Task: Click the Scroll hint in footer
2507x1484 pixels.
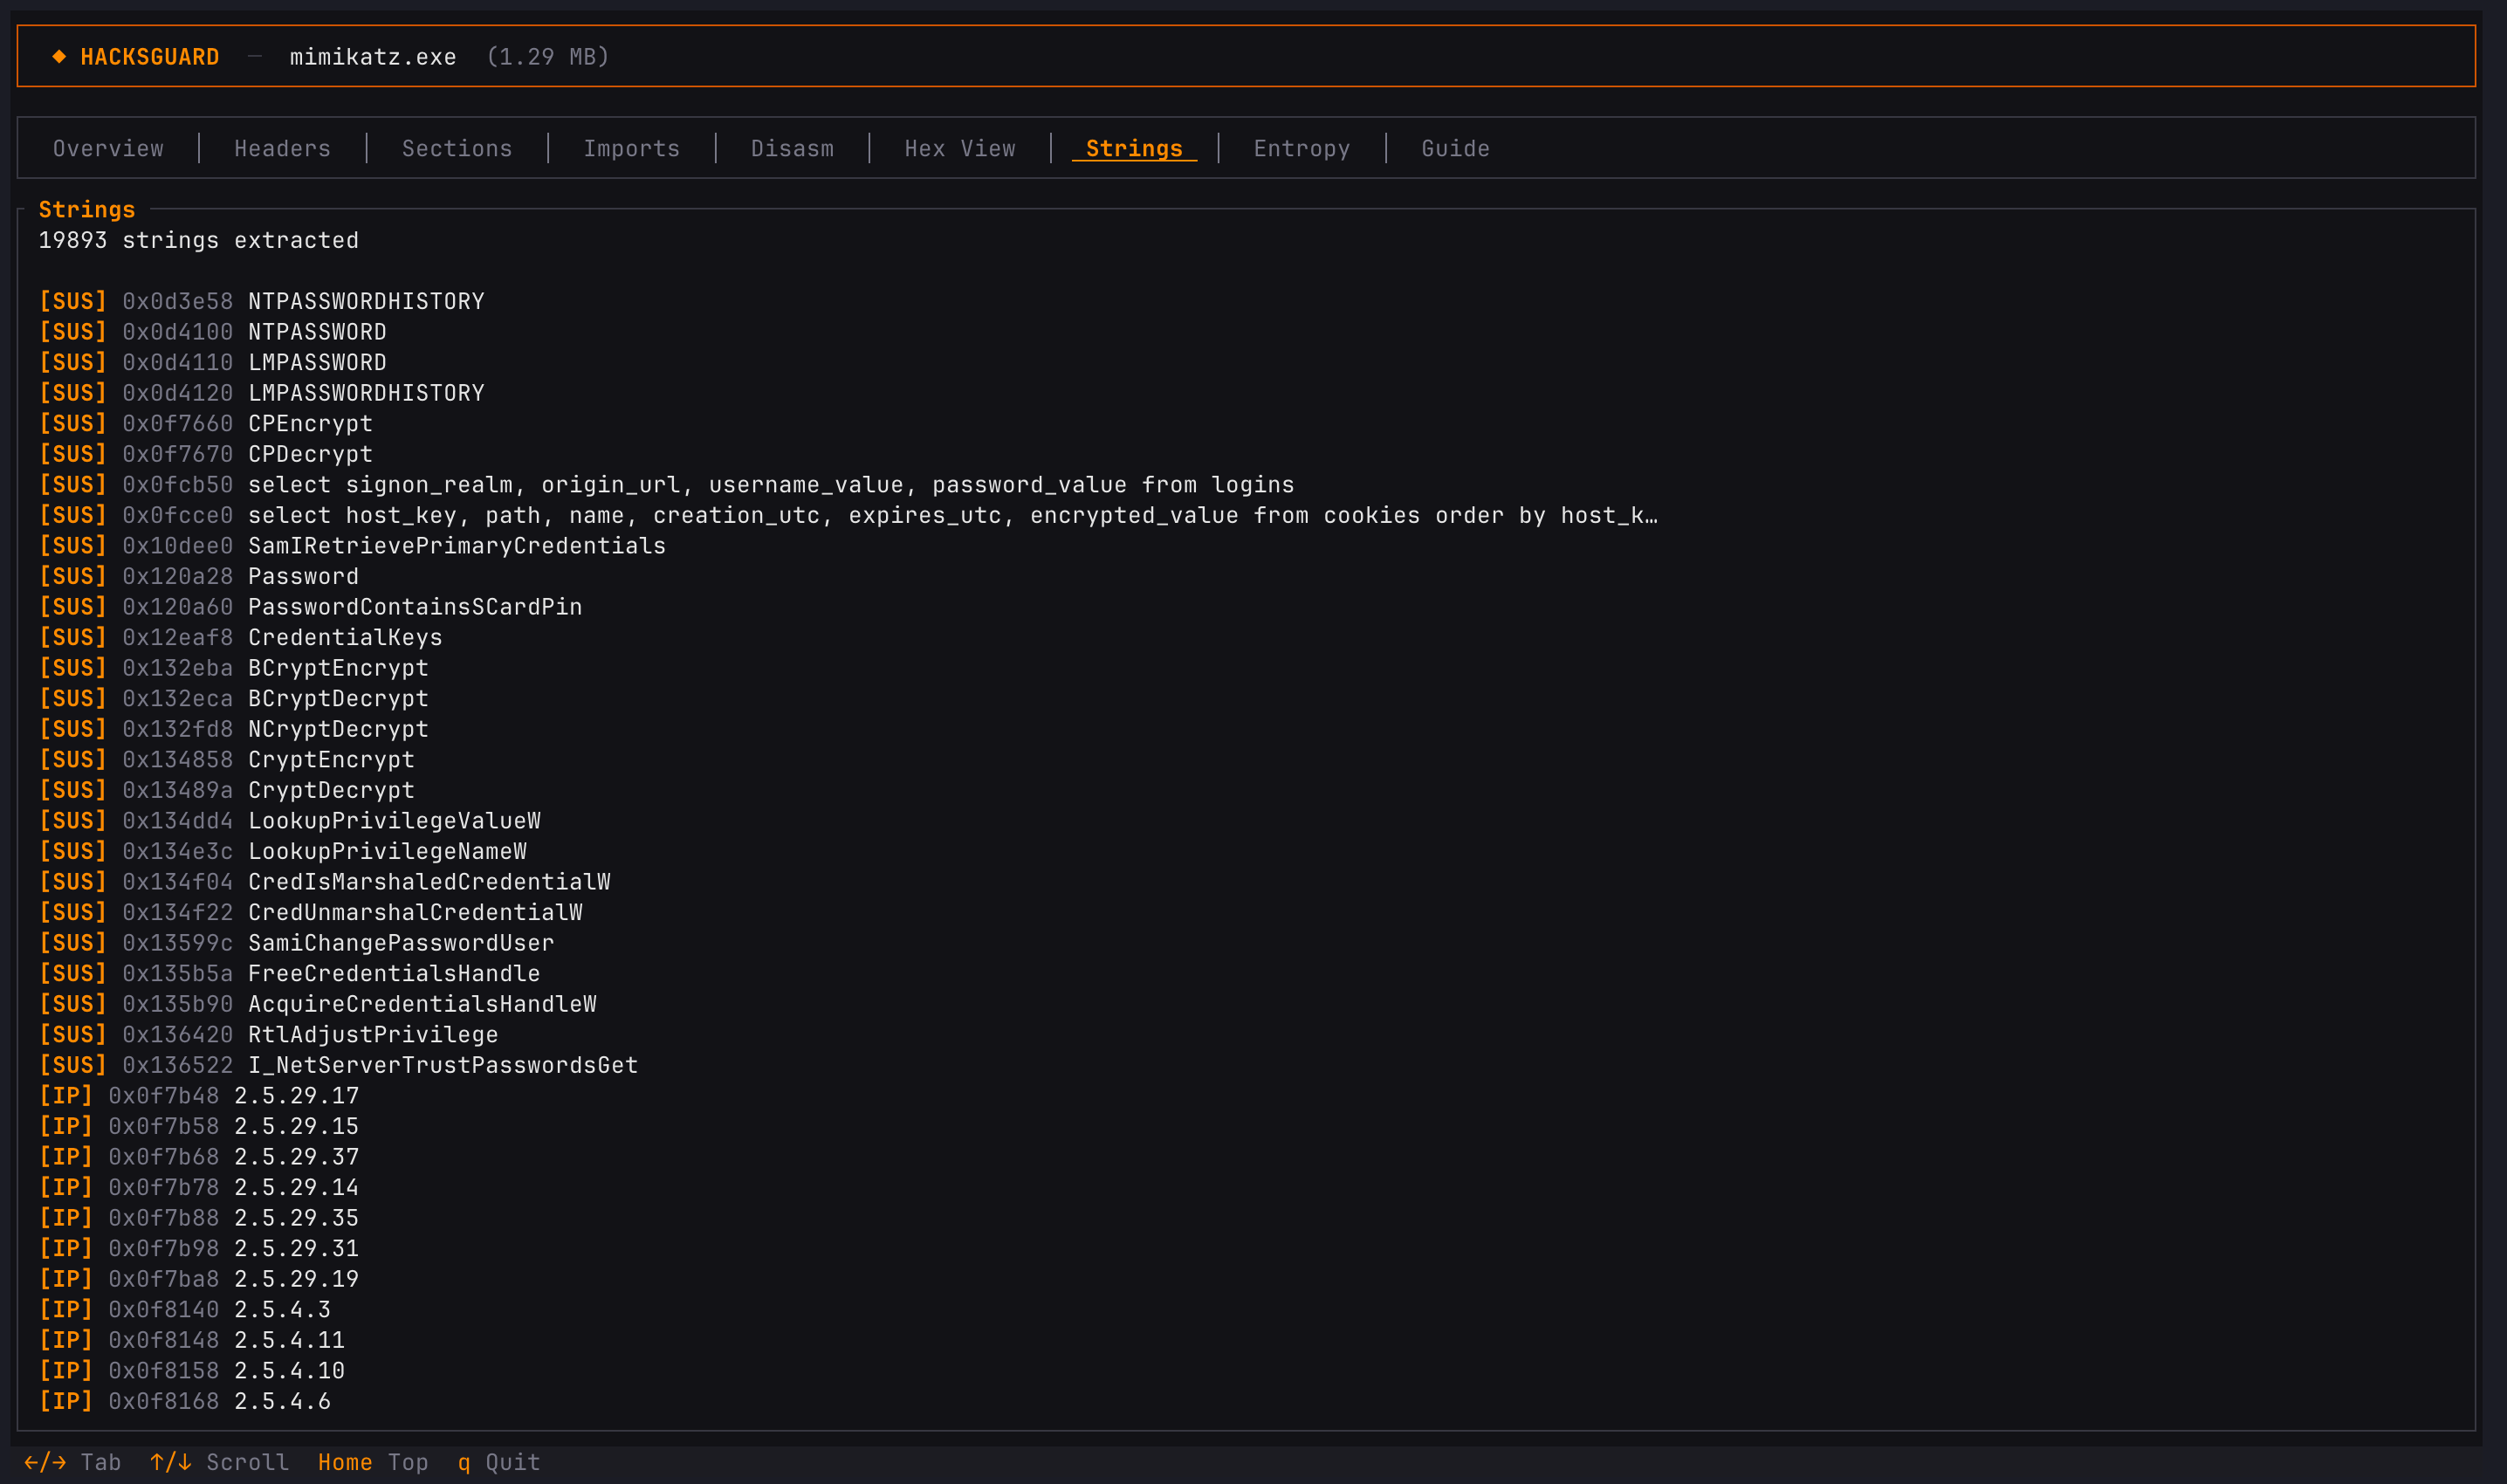Action: pyautogui.click(x=220, y=1462)
